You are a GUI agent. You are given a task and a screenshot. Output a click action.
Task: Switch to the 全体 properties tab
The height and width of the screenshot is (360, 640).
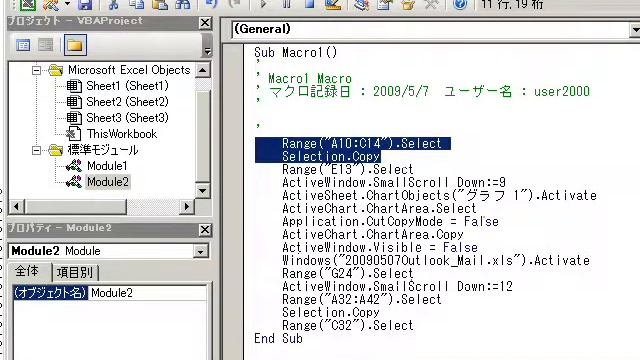pos(27,272)
